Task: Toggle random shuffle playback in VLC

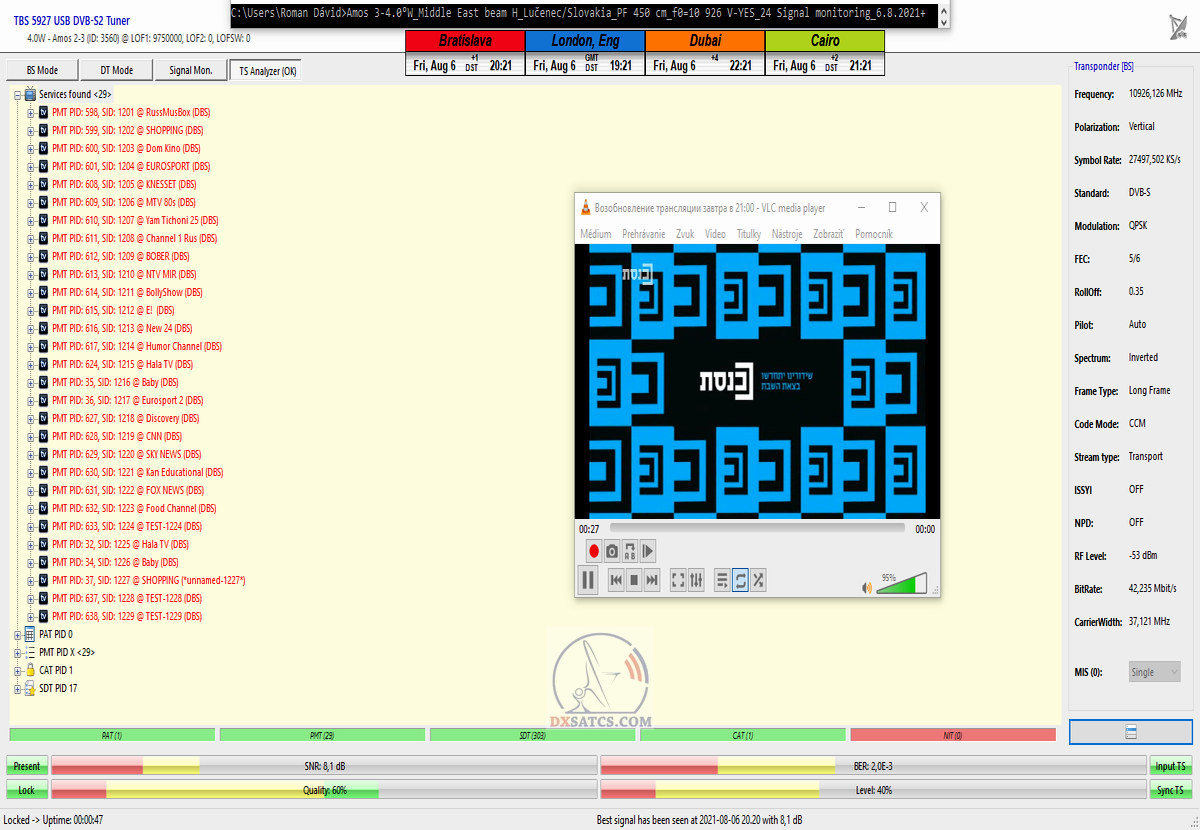Action: (x=758, y=580)
